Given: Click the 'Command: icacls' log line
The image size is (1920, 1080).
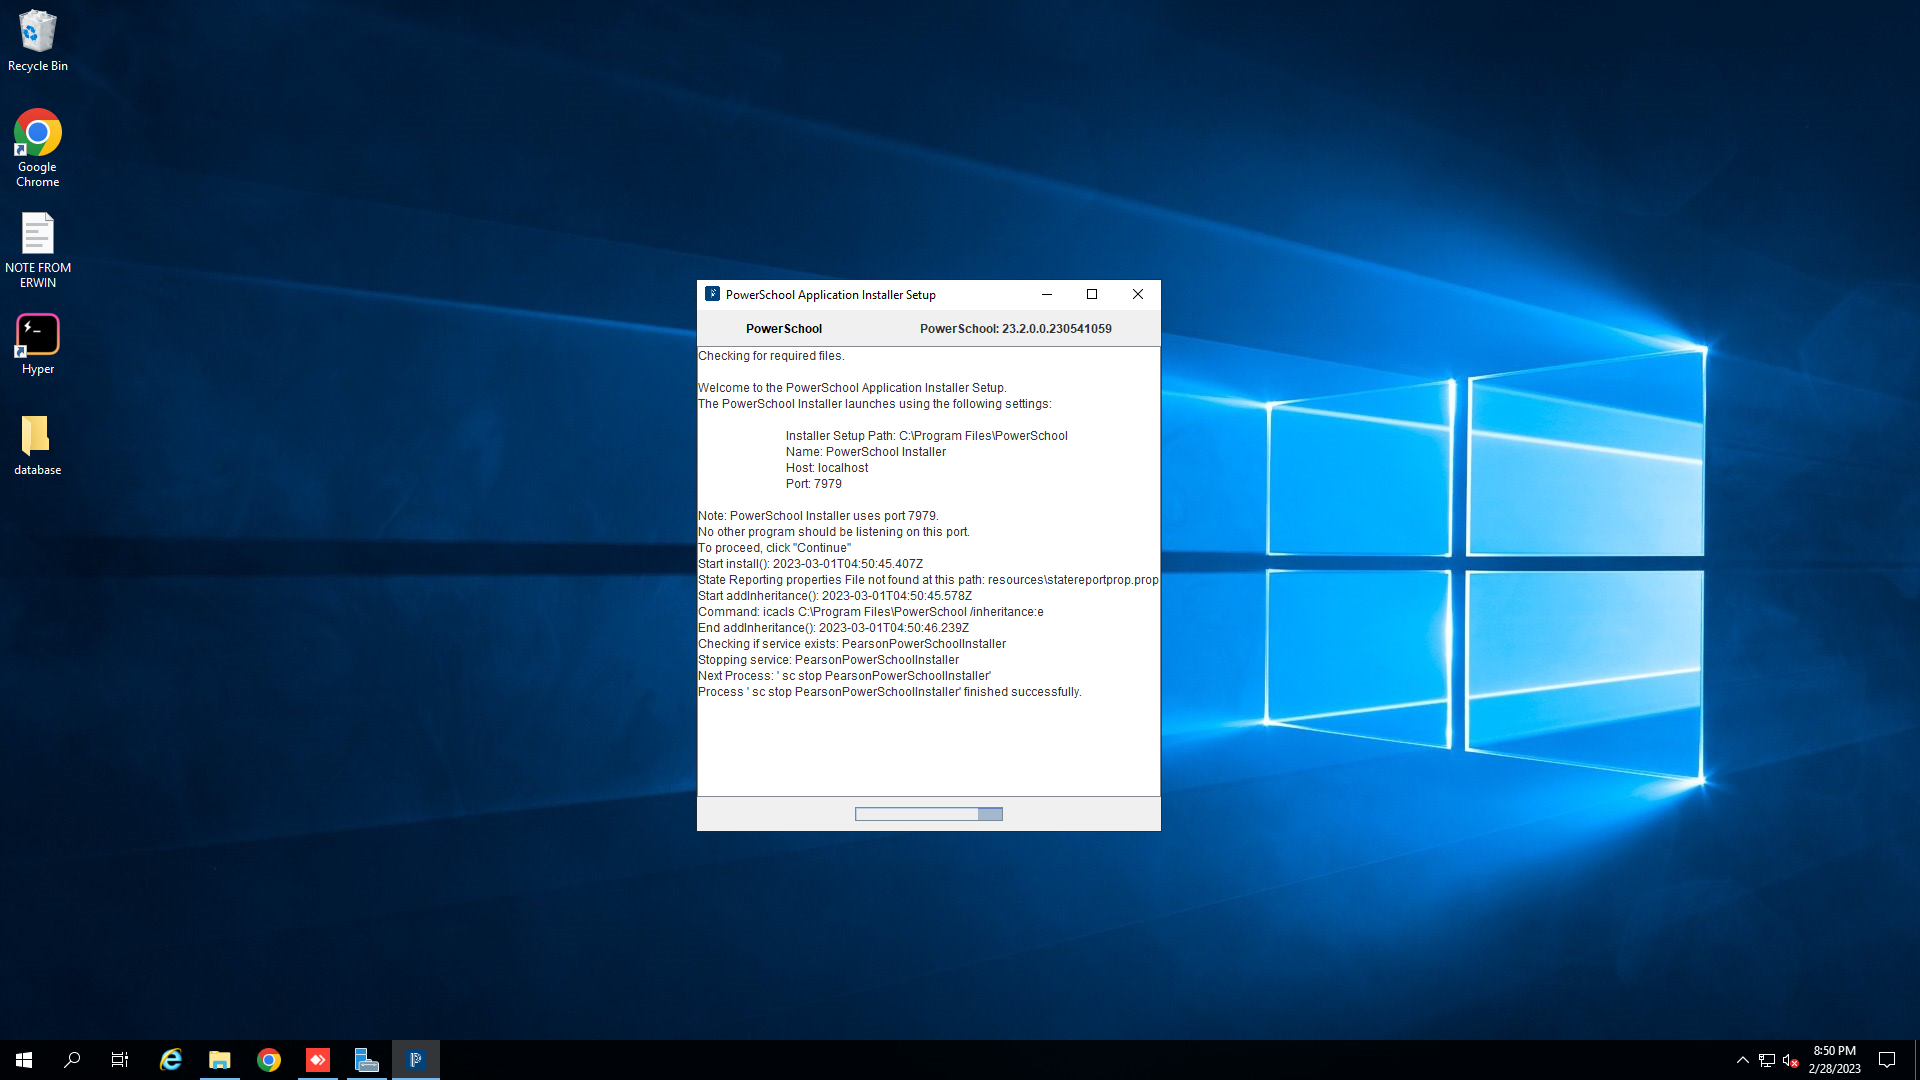Looking at the screenshot, I should (x=871, y=612).
